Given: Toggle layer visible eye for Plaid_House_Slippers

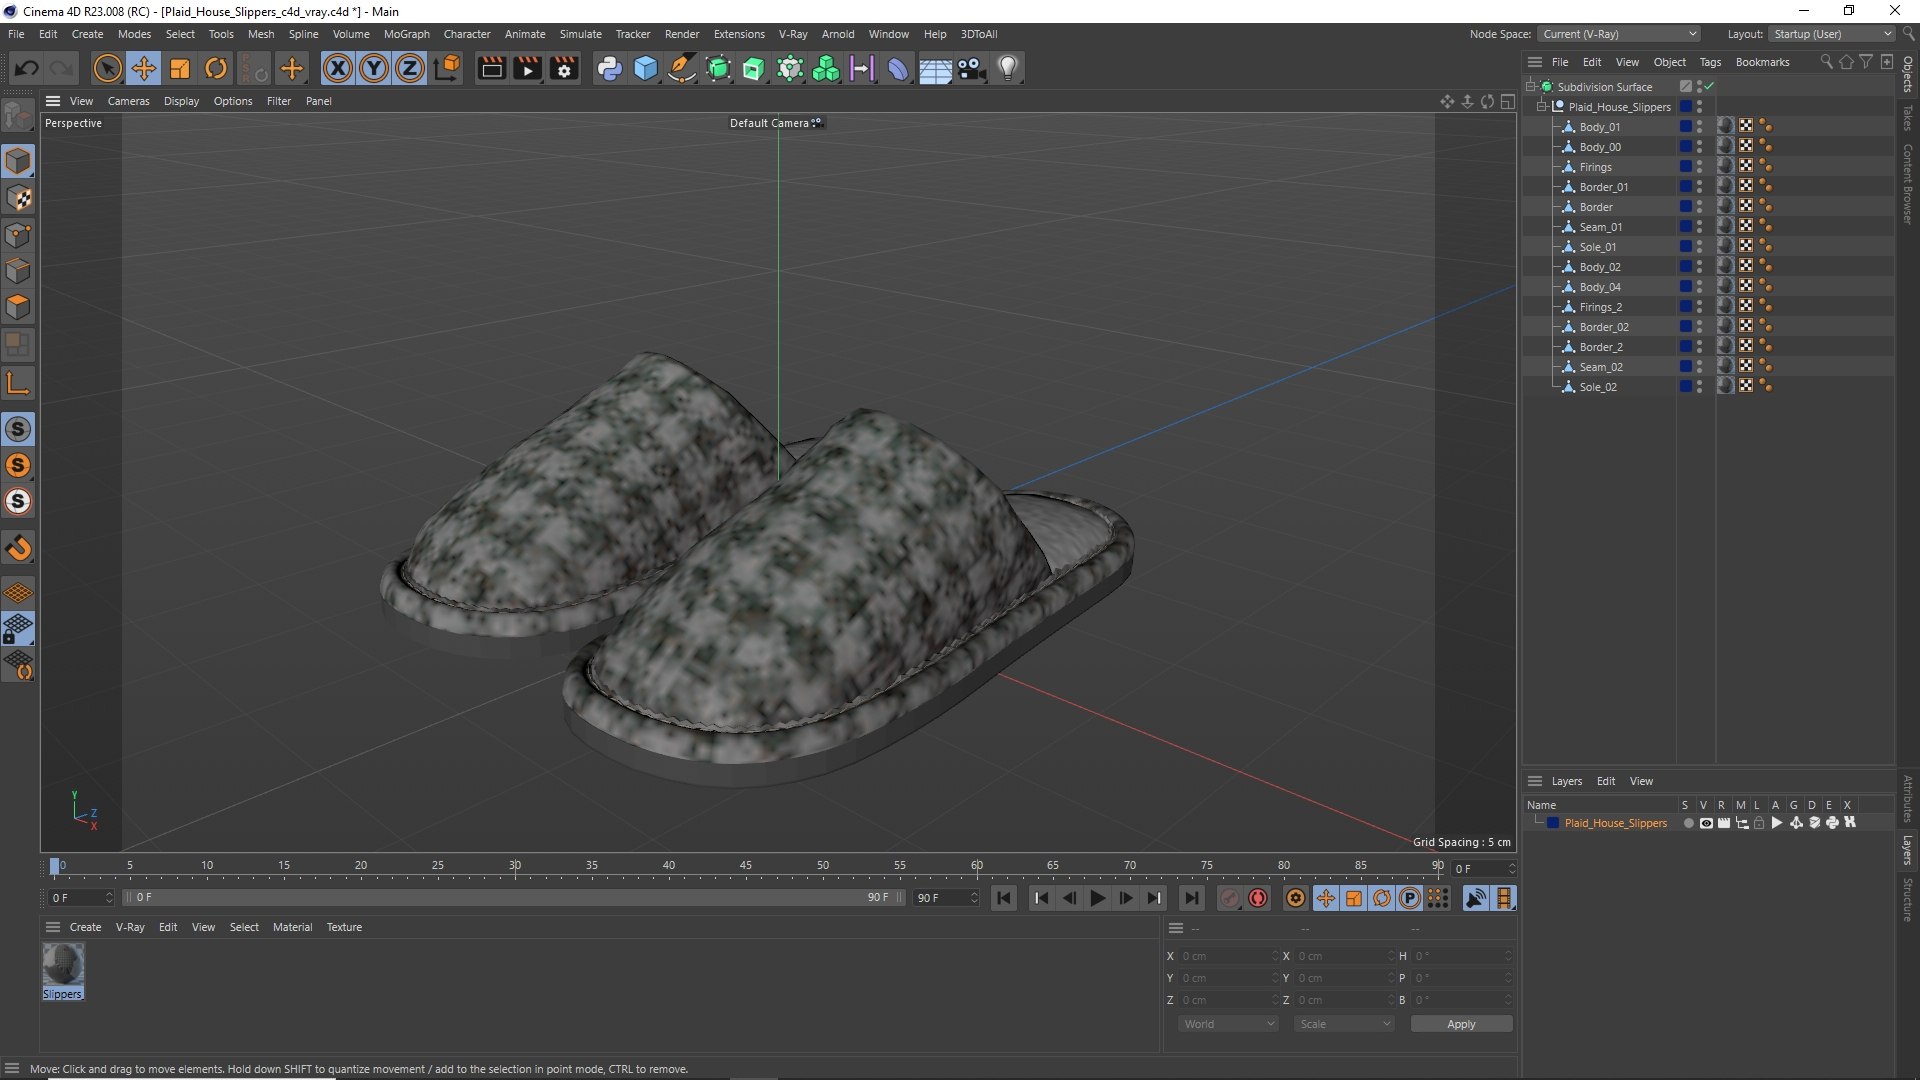Looking at the screenshot, I should [x=1706, y=823].
